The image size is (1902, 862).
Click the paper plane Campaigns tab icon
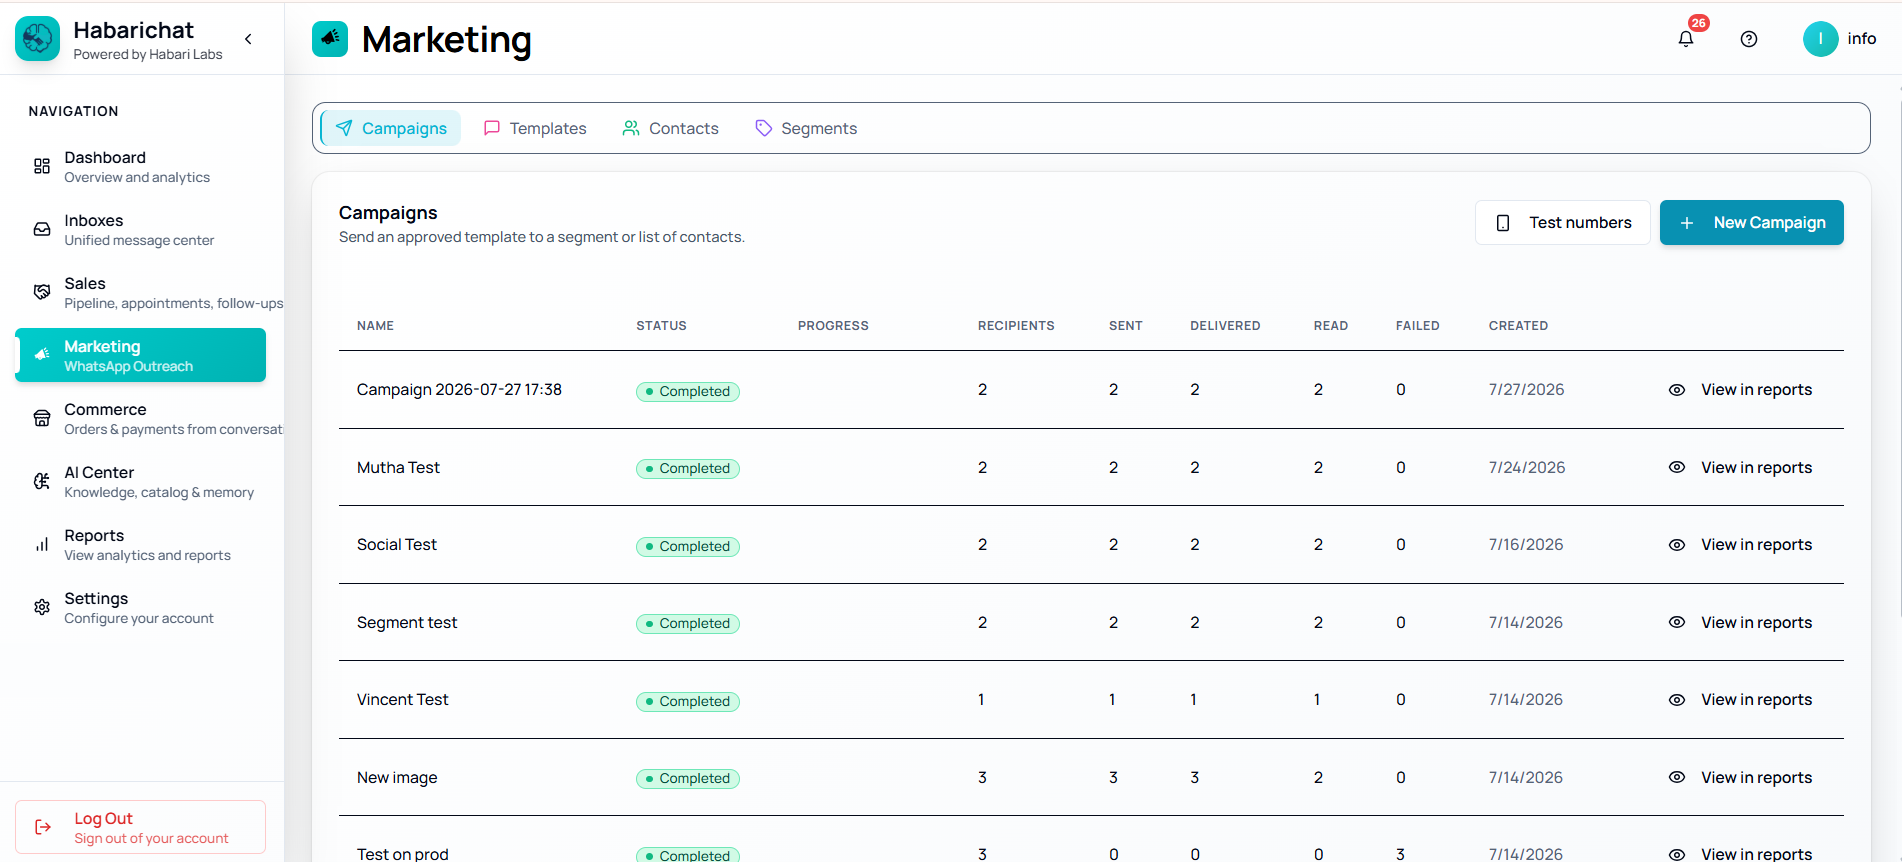tap(344, 128)
